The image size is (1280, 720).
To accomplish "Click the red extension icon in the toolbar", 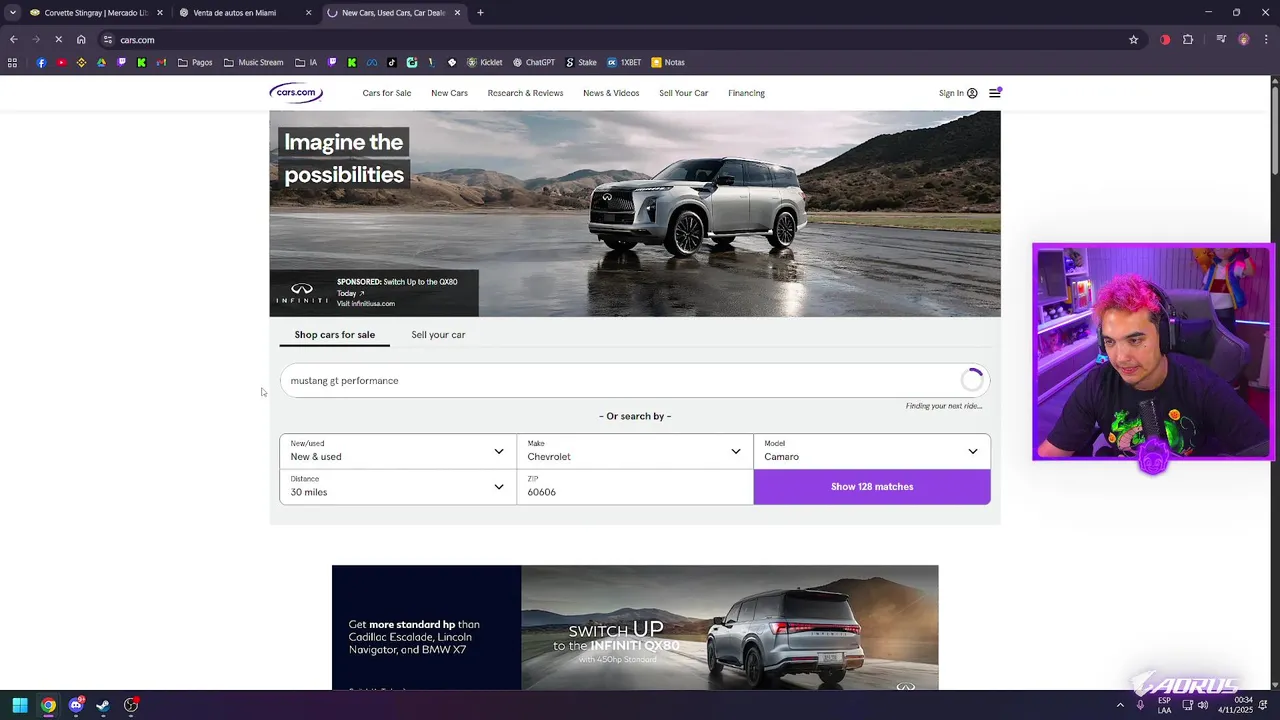I will (x=1165, y=40).
